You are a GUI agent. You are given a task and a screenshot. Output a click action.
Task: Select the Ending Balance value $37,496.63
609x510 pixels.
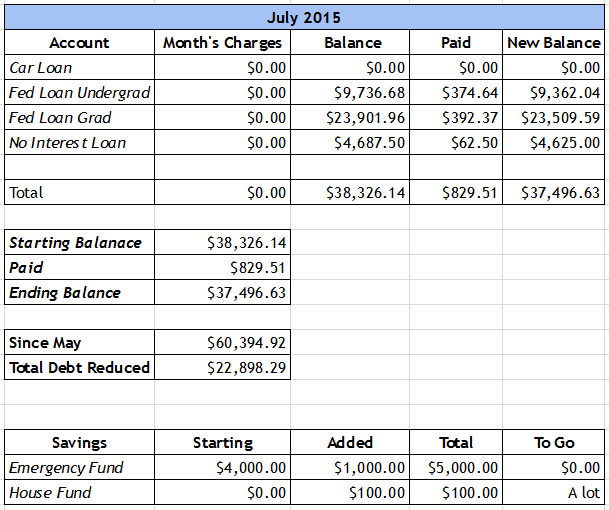(x=222, y=292)
